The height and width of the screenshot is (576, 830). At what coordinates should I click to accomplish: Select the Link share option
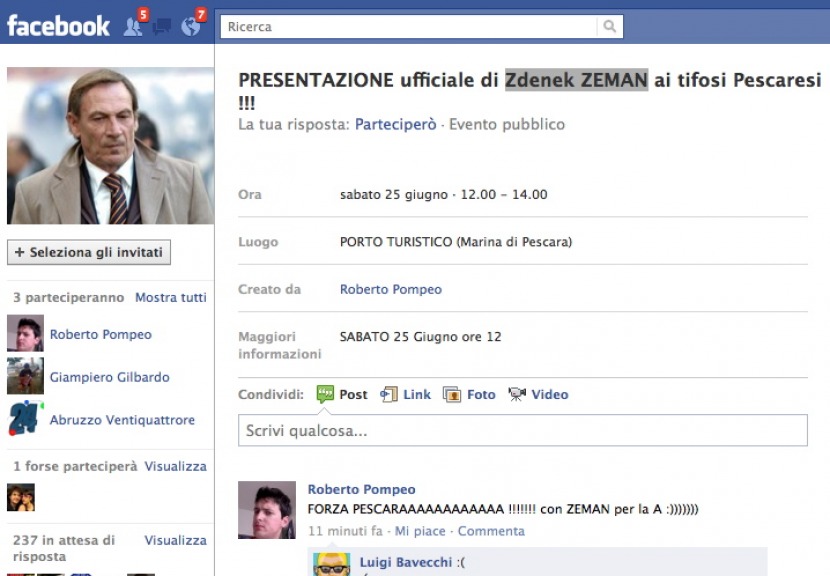point(417,394)
